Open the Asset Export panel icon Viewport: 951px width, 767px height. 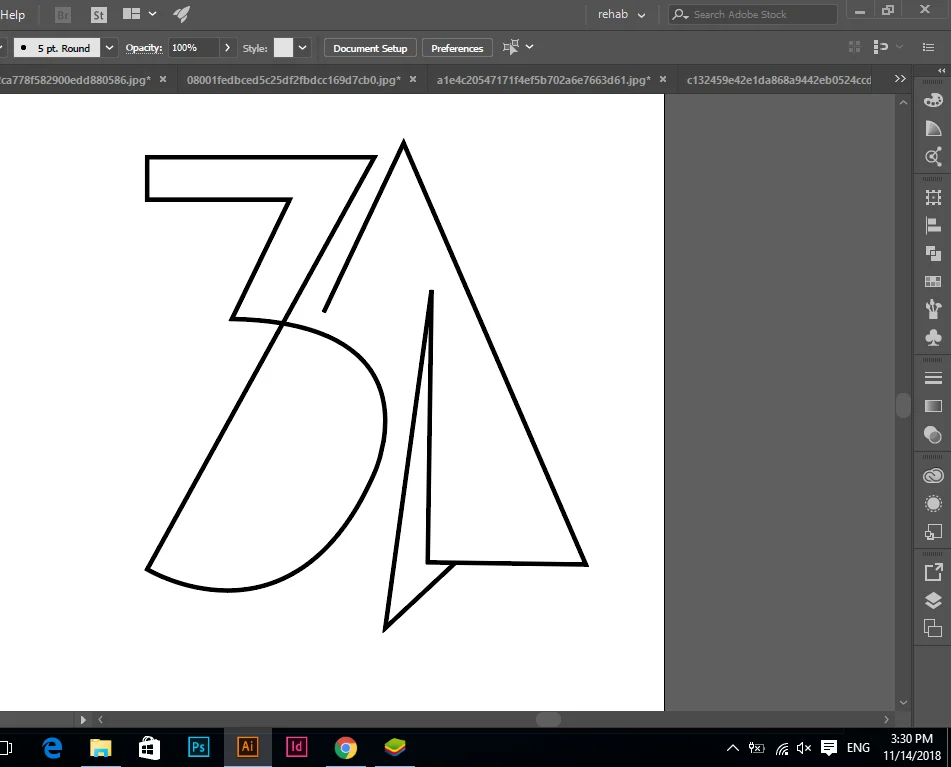click(x=933, y=572)
